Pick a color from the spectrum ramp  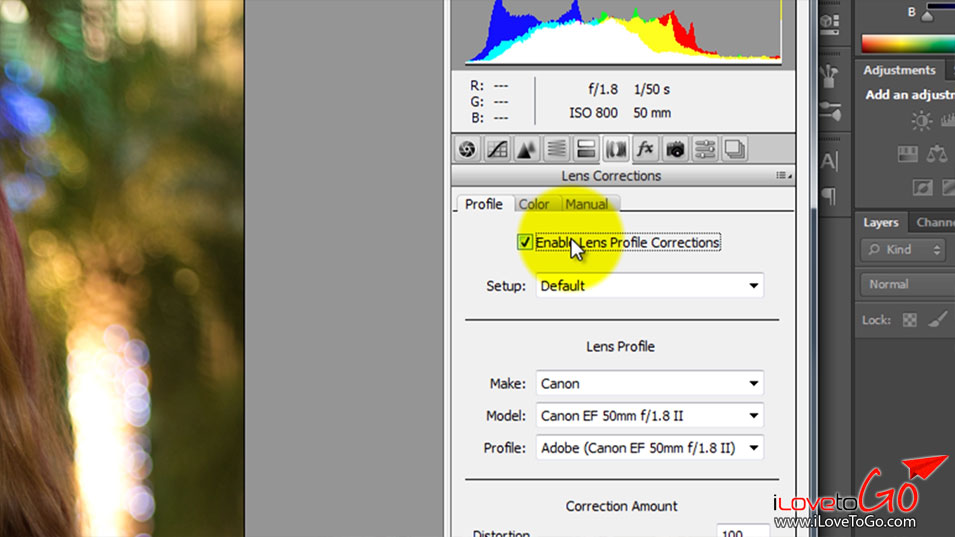pos(907,43)
